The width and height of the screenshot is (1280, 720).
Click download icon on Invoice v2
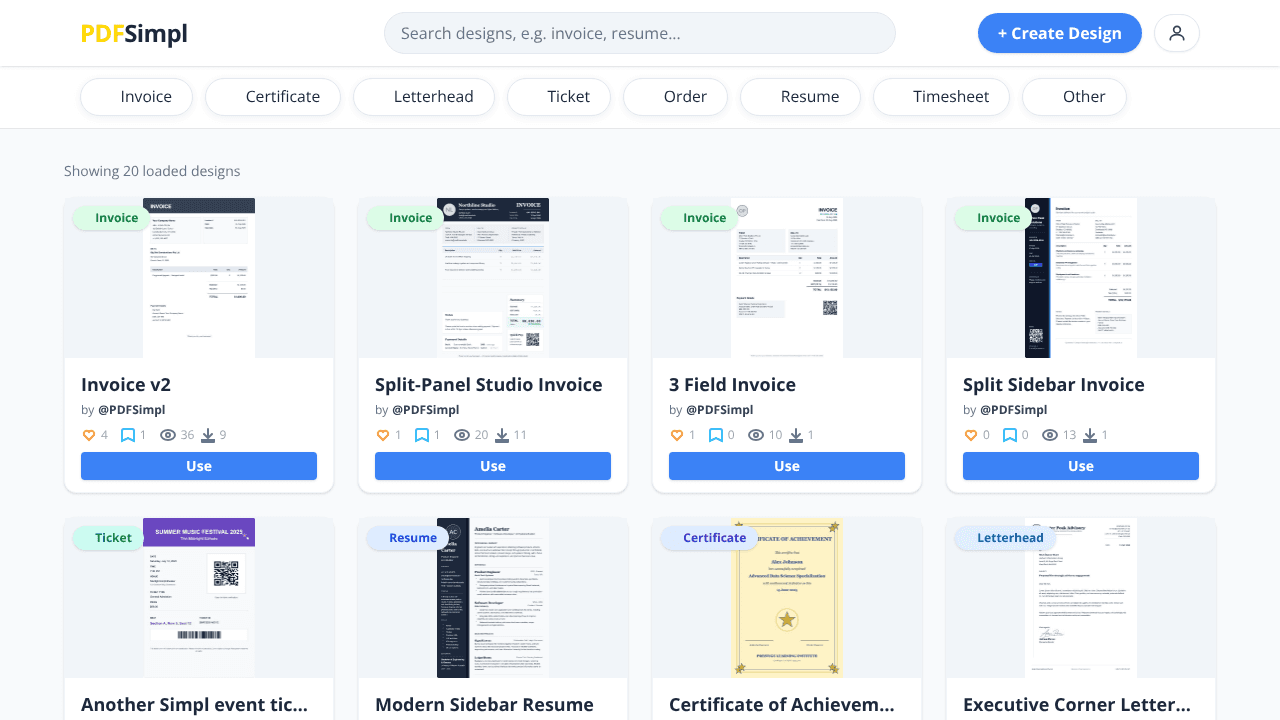click(208, 435)
